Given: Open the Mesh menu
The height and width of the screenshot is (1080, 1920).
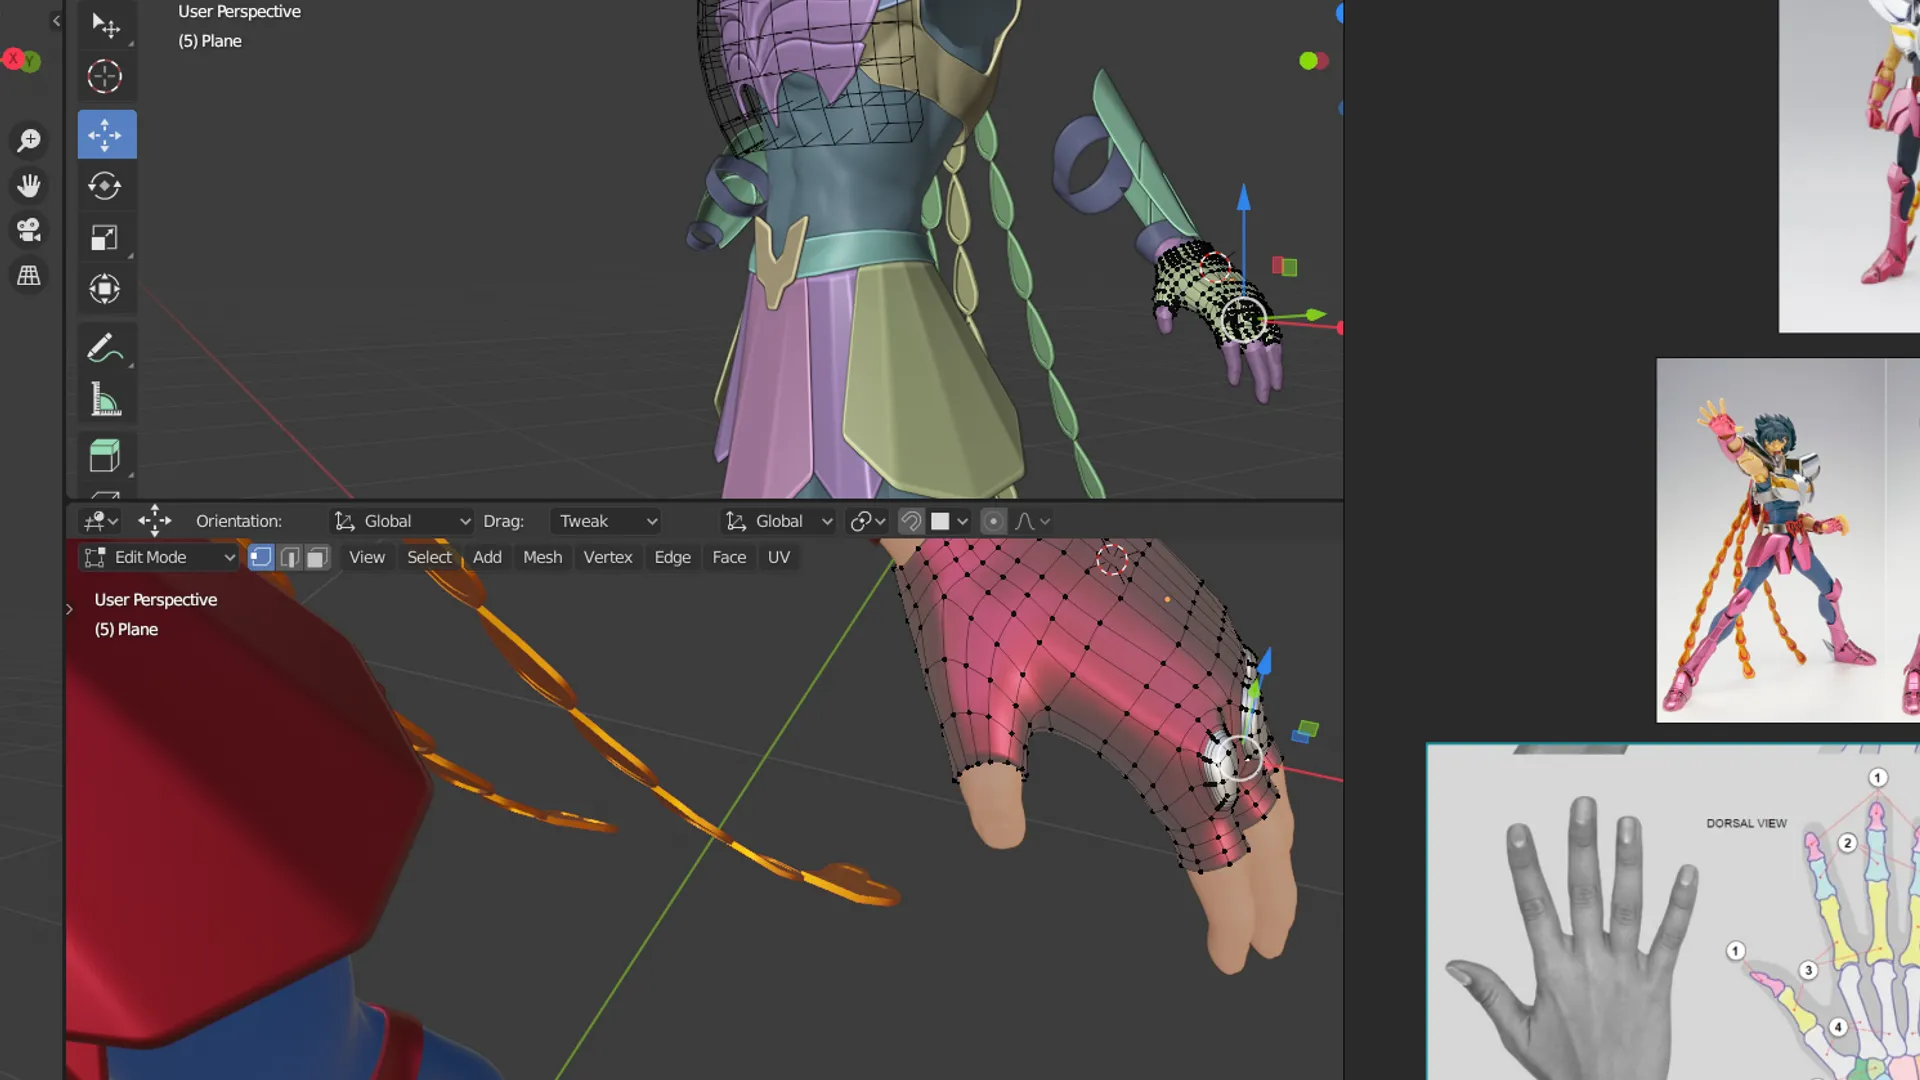Looking at the screenshot, I should pos(543,557).
